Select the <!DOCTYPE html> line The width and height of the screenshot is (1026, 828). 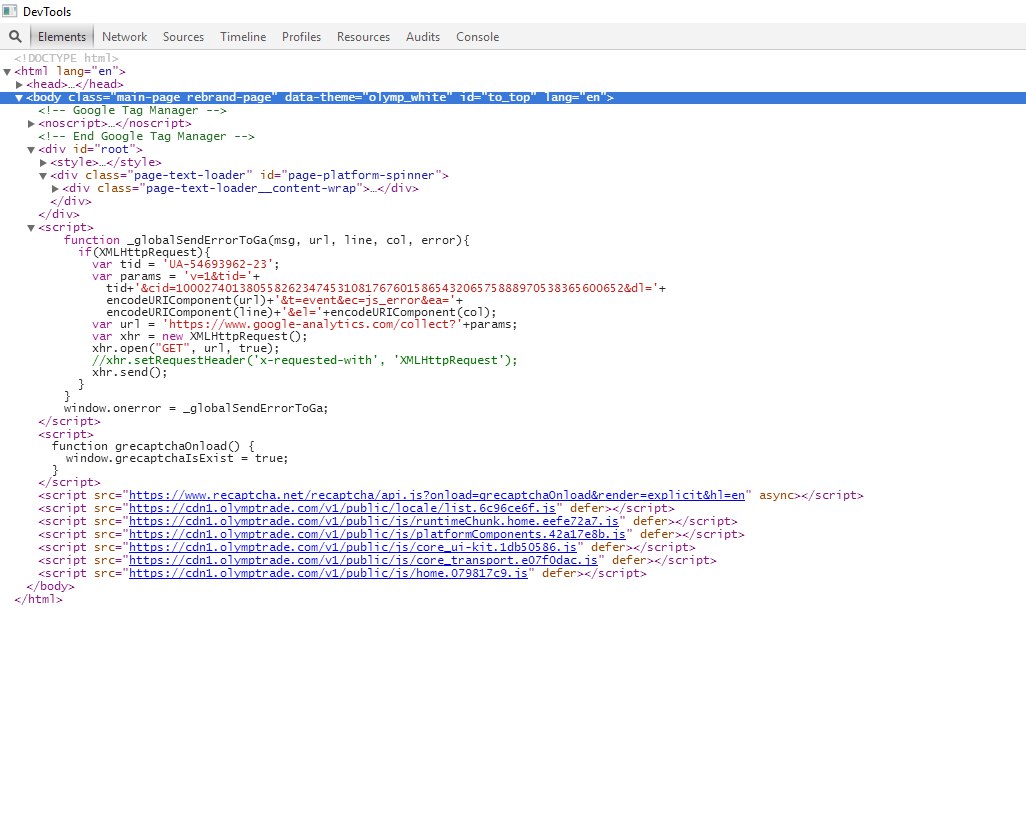click(66, 58)
